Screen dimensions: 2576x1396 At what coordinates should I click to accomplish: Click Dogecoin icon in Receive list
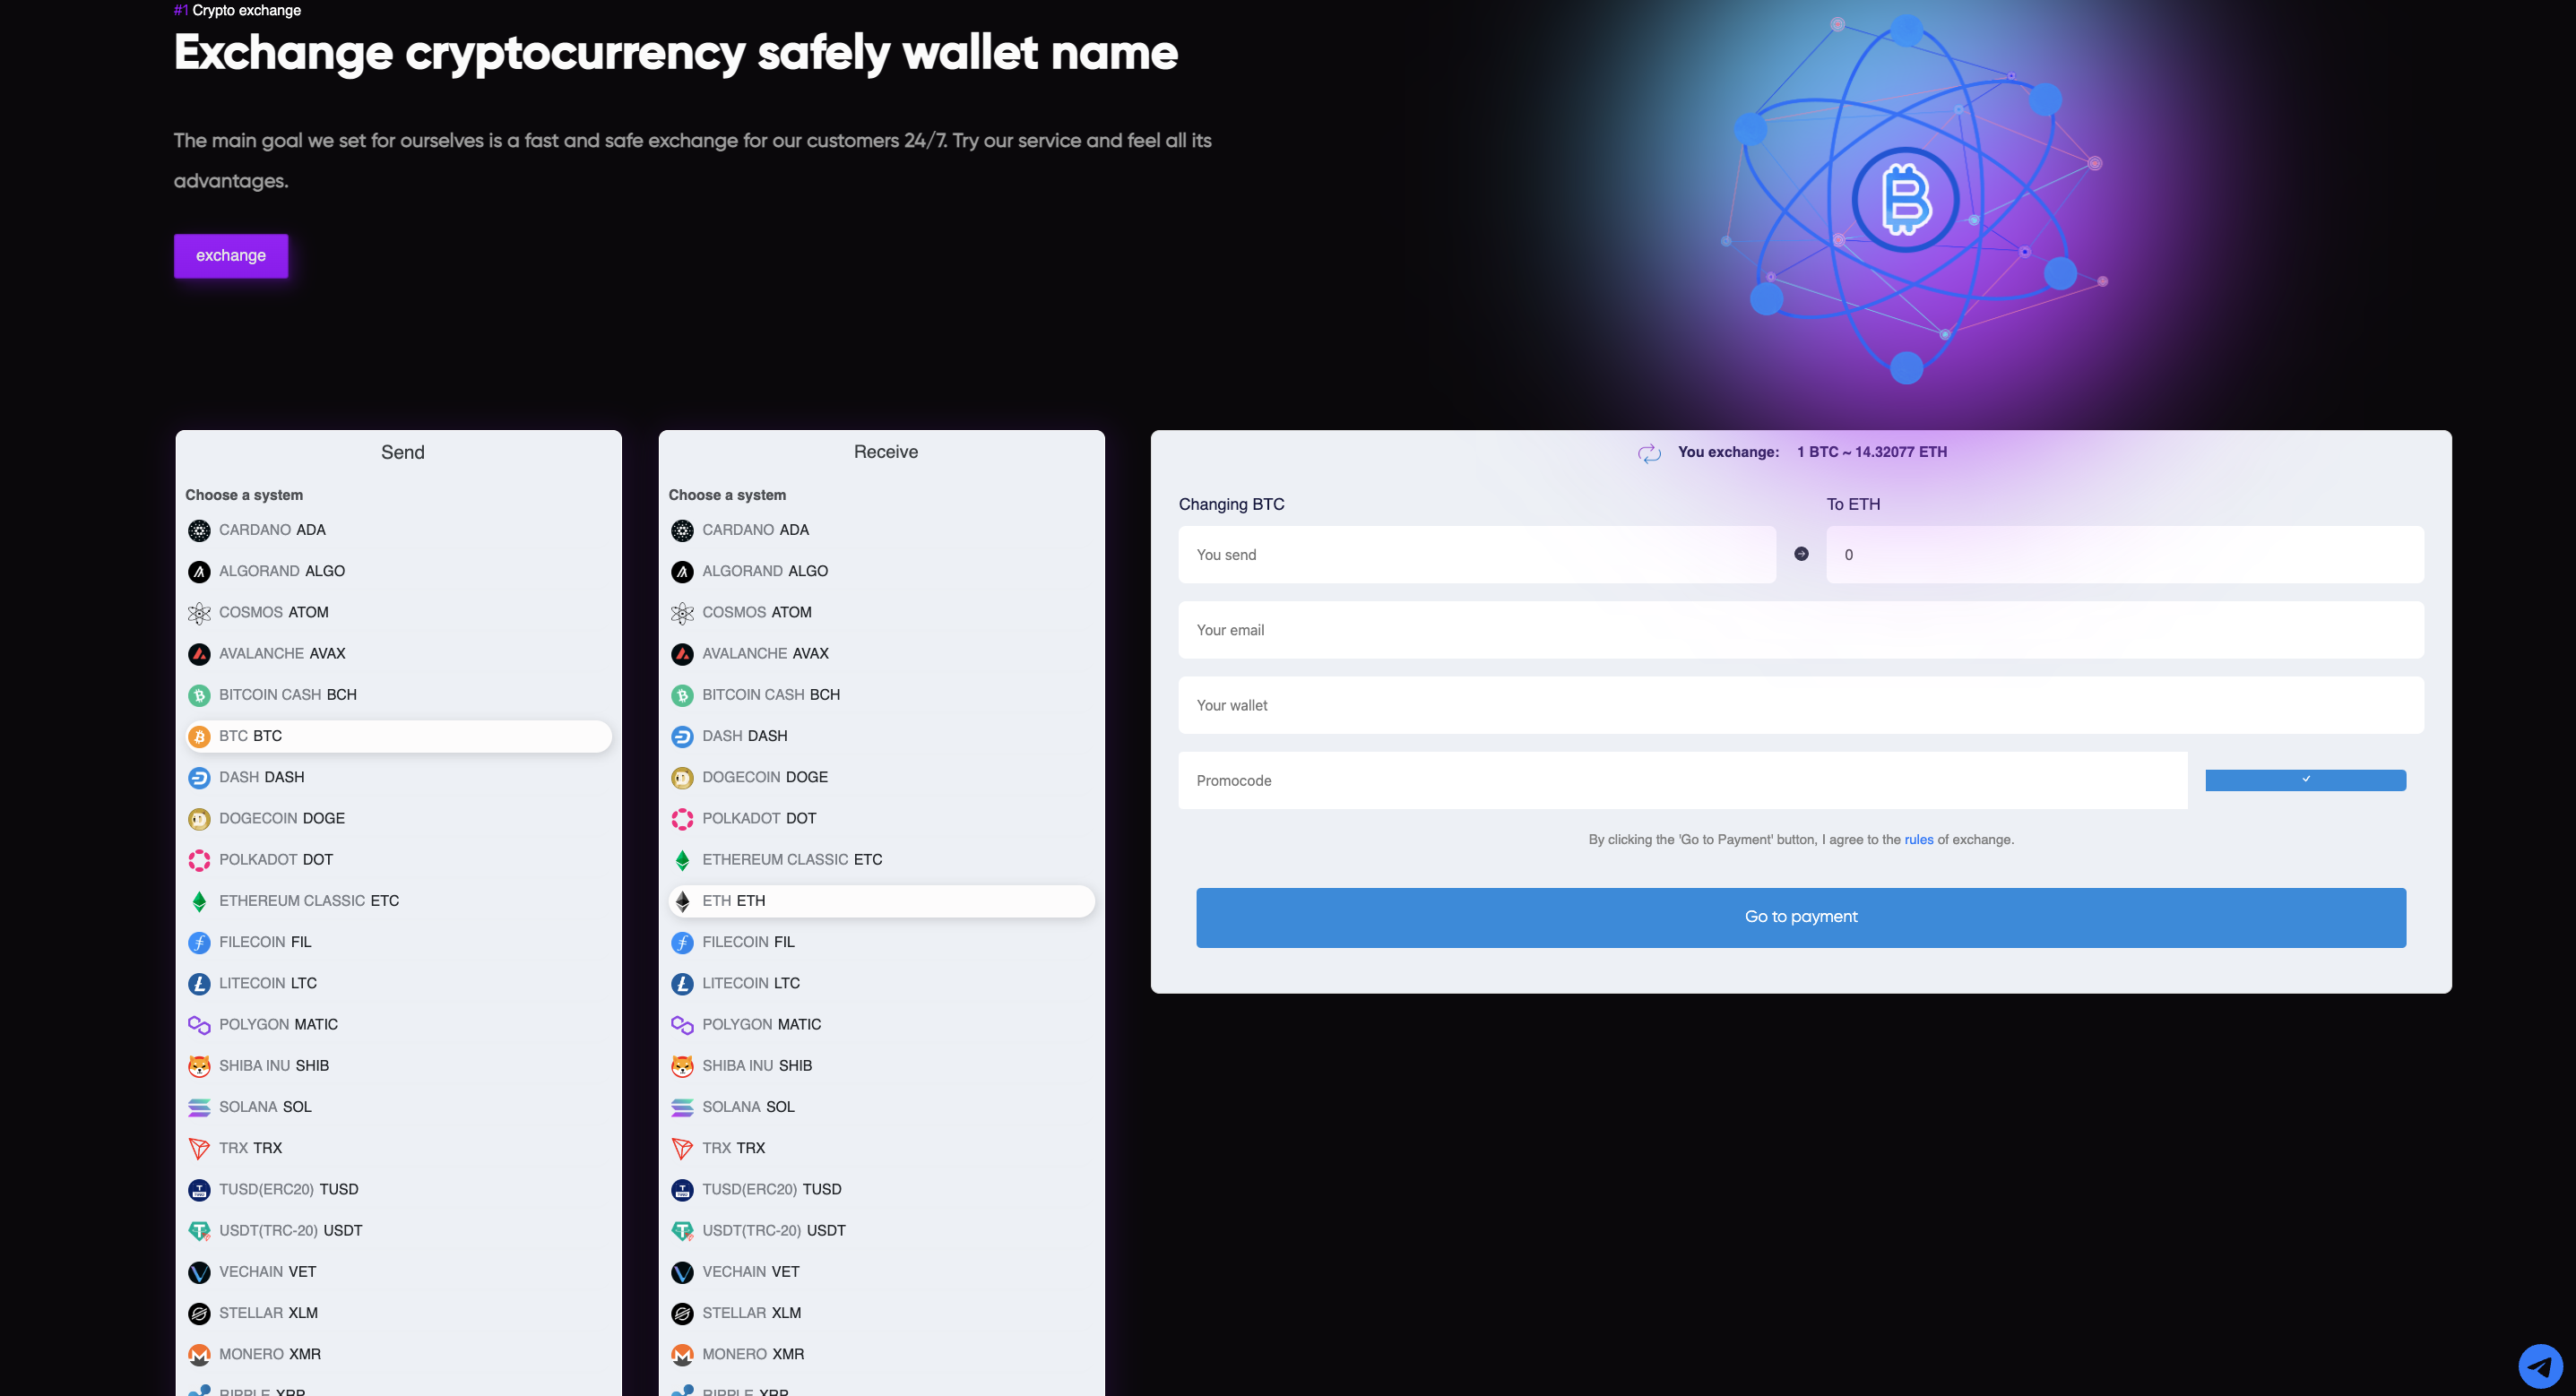tap(682, 778)
